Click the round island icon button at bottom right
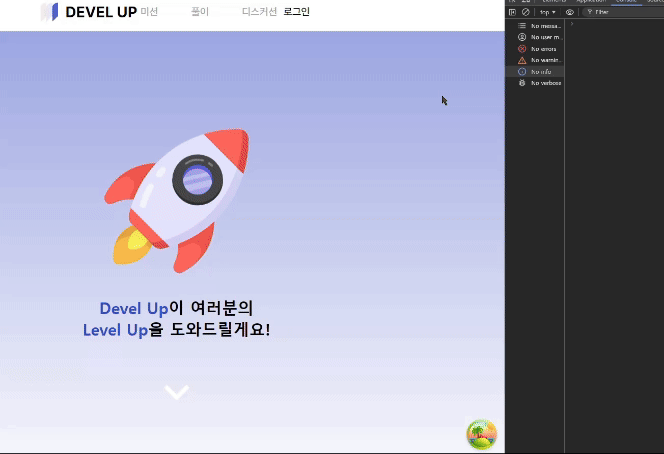Screen dimensions: 664x454 [481, 434]
